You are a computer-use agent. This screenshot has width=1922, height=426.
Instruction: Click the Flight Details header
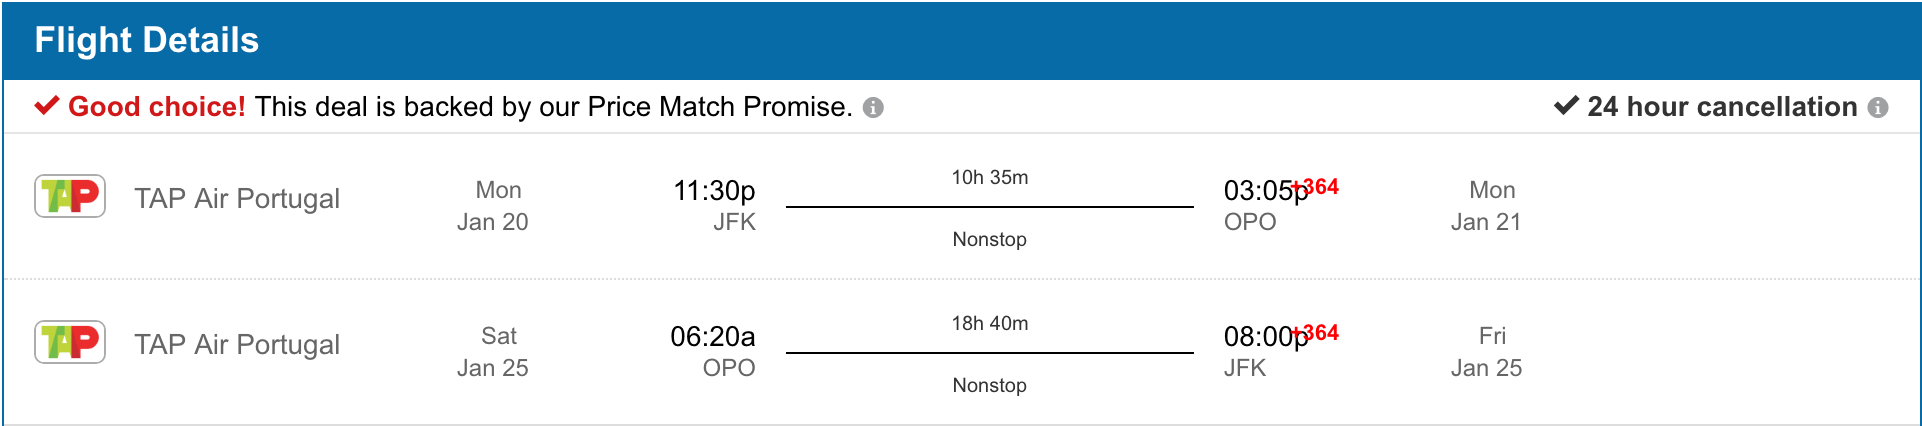[147, 40]
